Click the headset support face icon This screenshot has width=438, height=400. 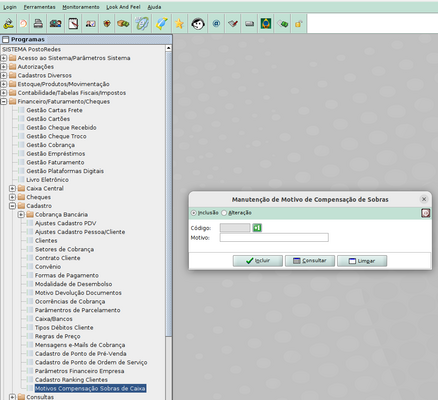pos(198,24)
